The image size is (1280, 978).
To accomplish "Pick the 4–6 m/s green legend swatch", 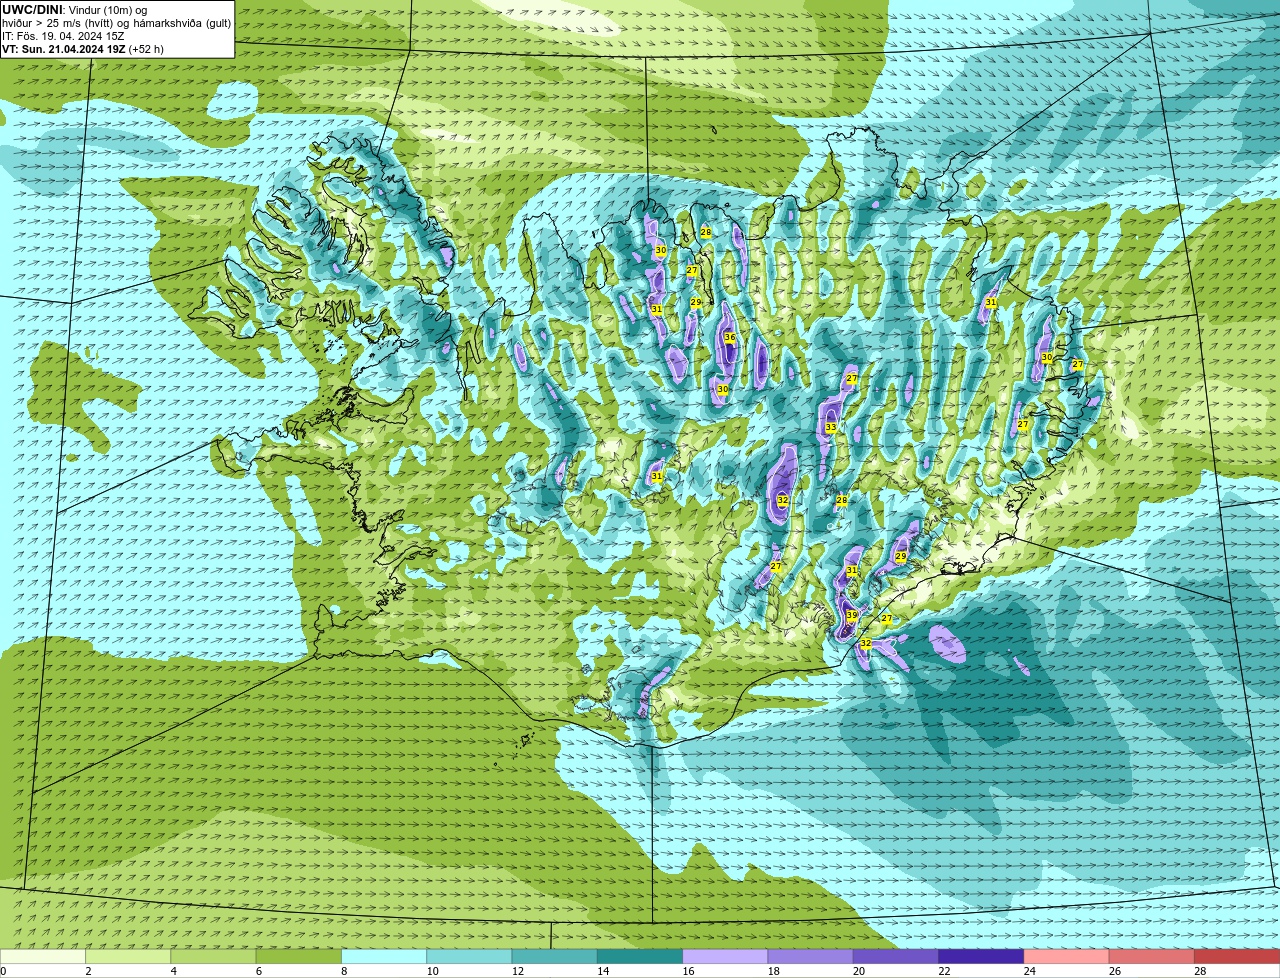I will point(213,957).
